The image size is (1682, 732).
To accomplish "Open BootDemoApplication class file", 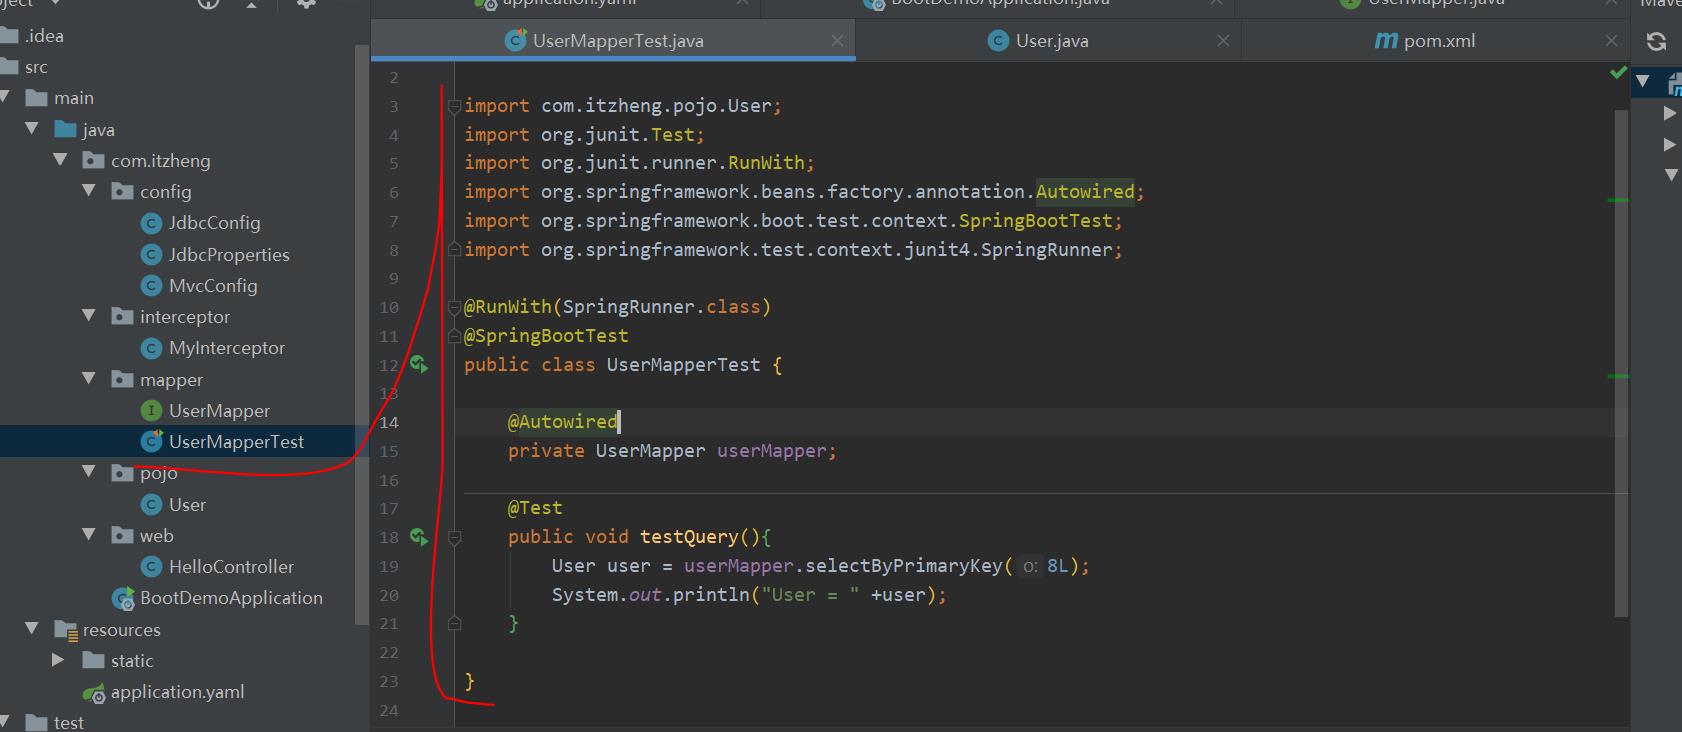I will (231, 598).
